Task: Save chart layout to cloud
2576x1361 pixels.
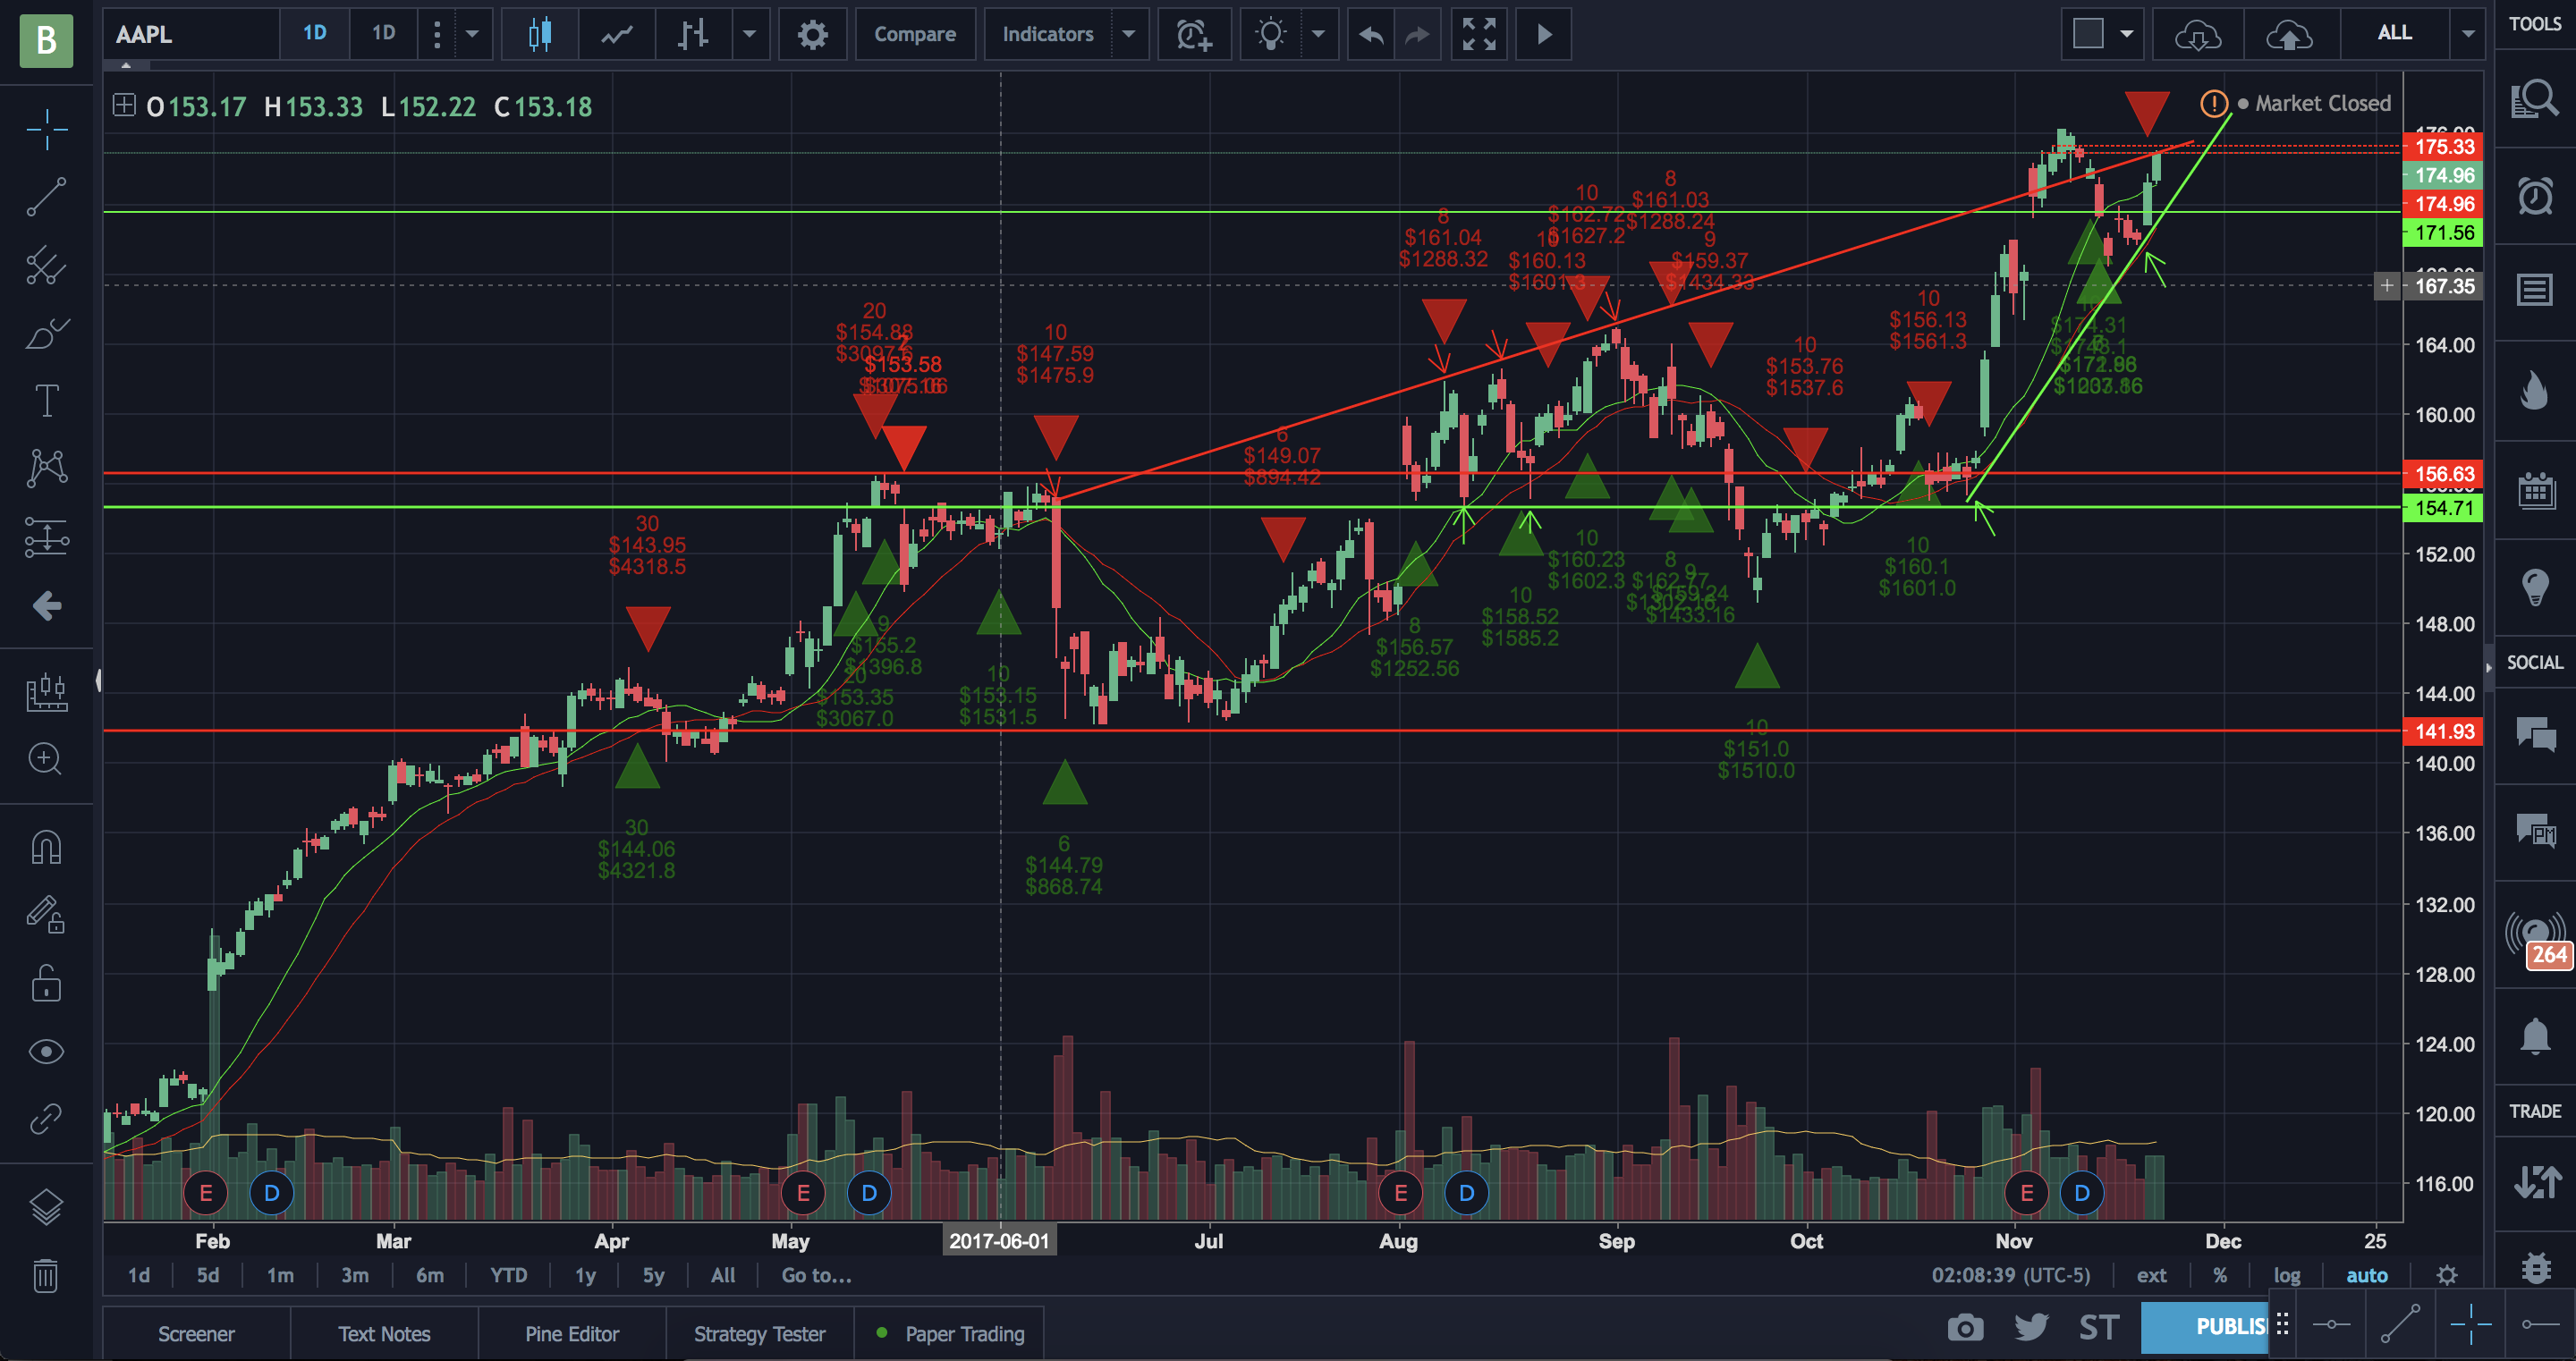Action: (x=2289, y=35)
